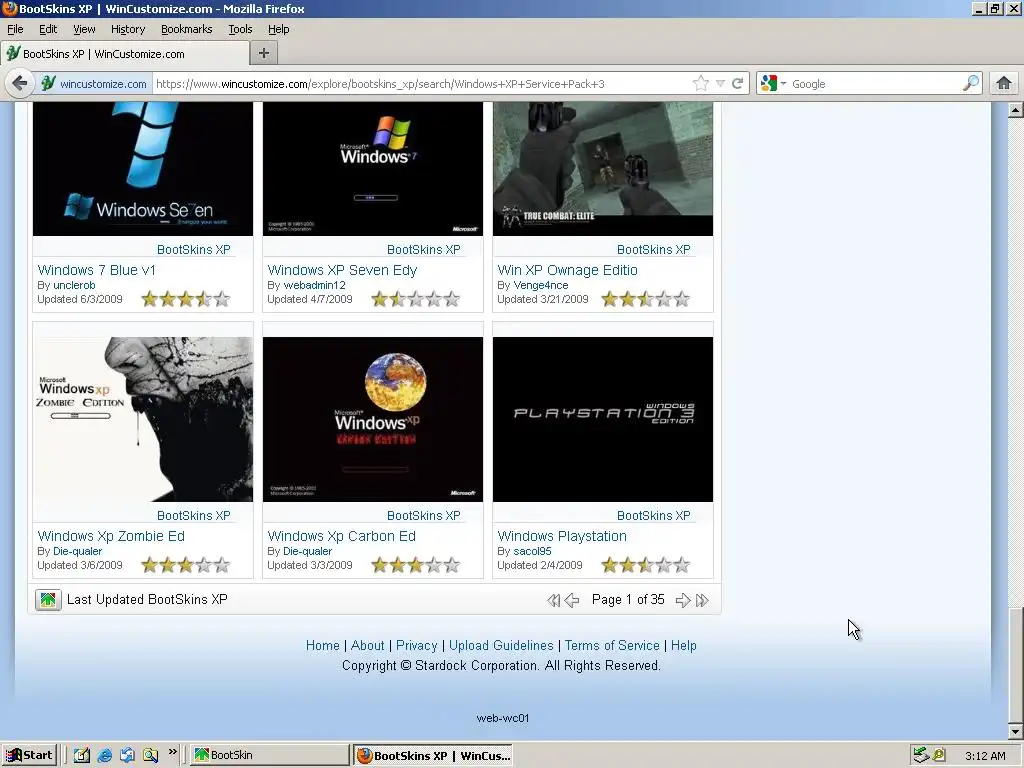View author sacol95's profile
This screenshot has height=768, width=1024.
point(532,551)
